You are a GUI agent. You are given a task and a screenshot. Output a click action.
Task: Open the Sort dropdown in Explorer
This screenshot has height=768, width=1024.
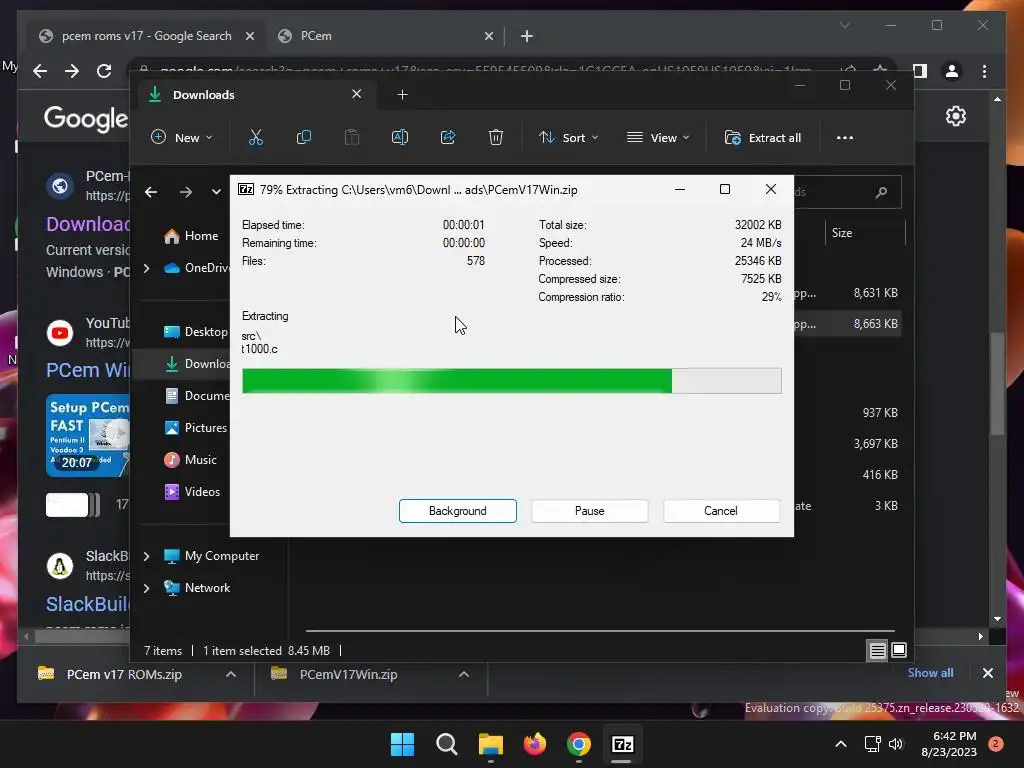tap(568, 138)
